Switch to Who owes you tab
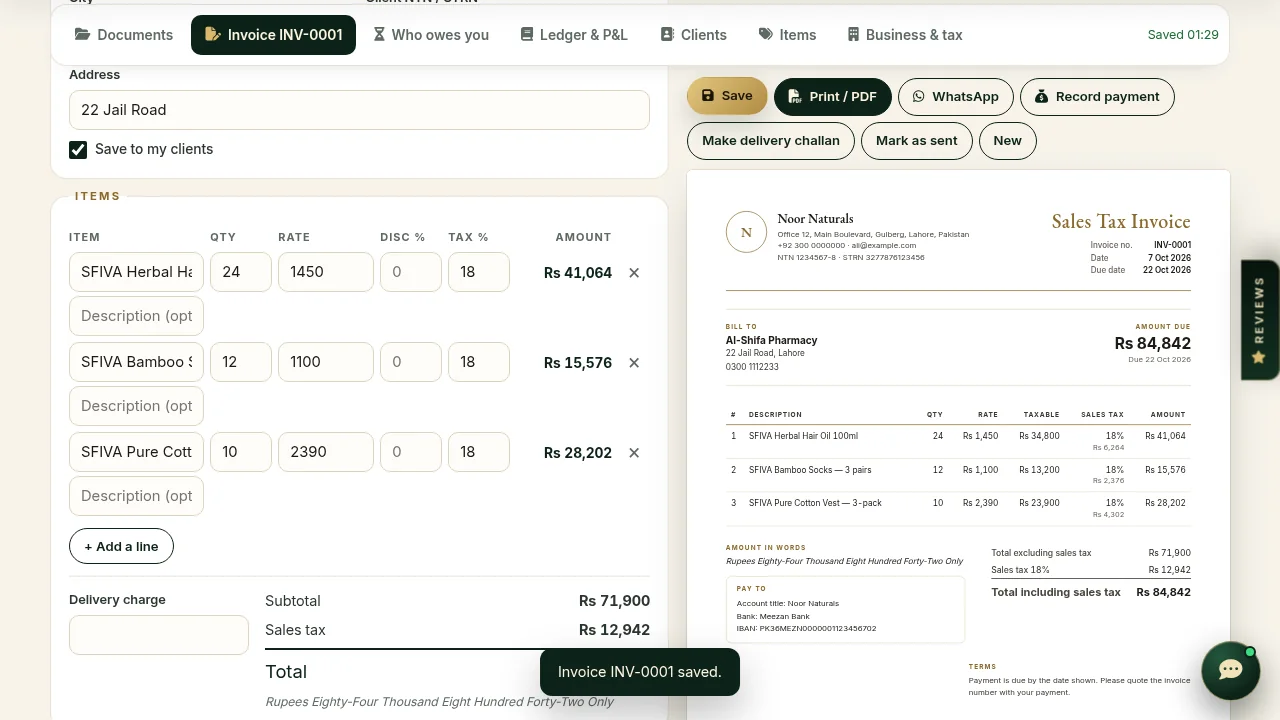This screenshot has height=720, width=1280. 431,35
